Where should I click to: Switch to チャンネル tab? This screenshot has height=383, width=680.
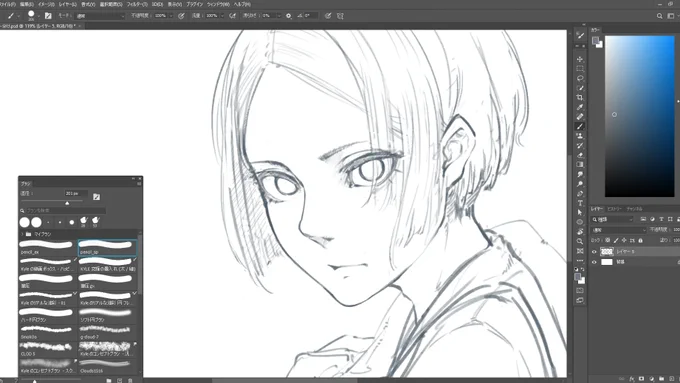pos(634,209)
